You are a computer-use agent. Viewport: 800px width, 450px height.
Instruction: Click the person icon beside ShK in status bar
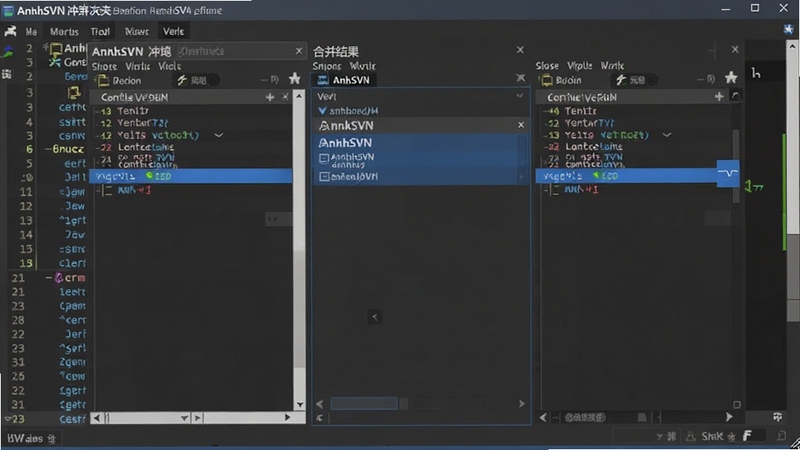pos(690,436)
